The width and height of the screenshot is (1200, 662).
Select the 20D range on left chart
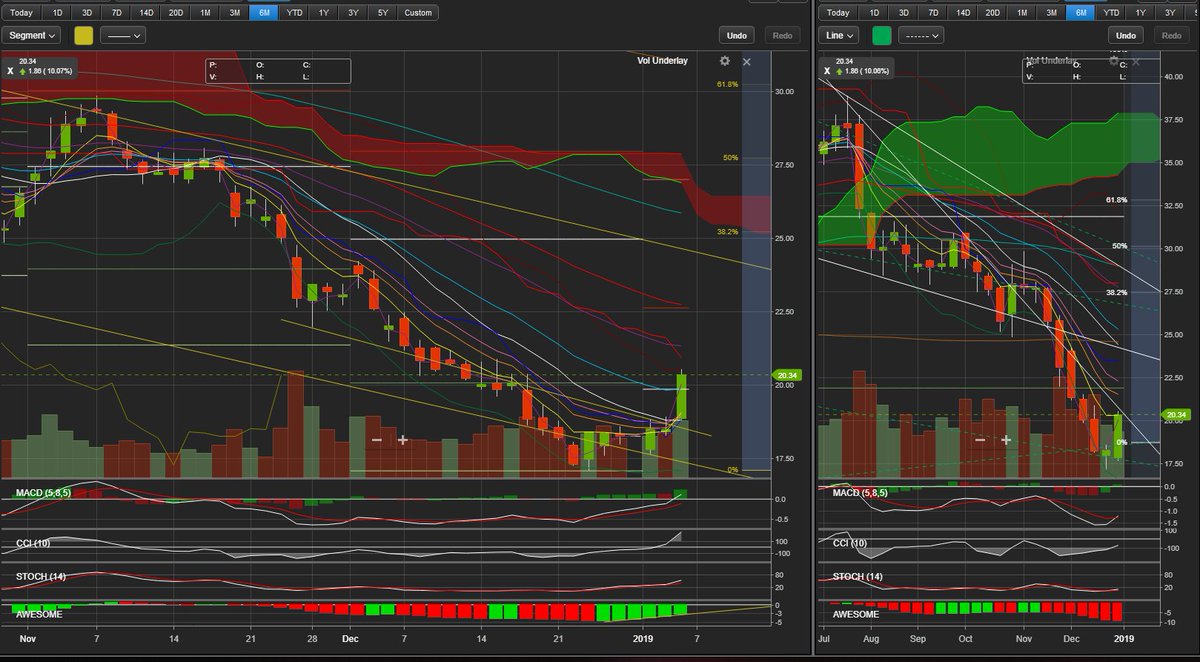click(176, 12)
